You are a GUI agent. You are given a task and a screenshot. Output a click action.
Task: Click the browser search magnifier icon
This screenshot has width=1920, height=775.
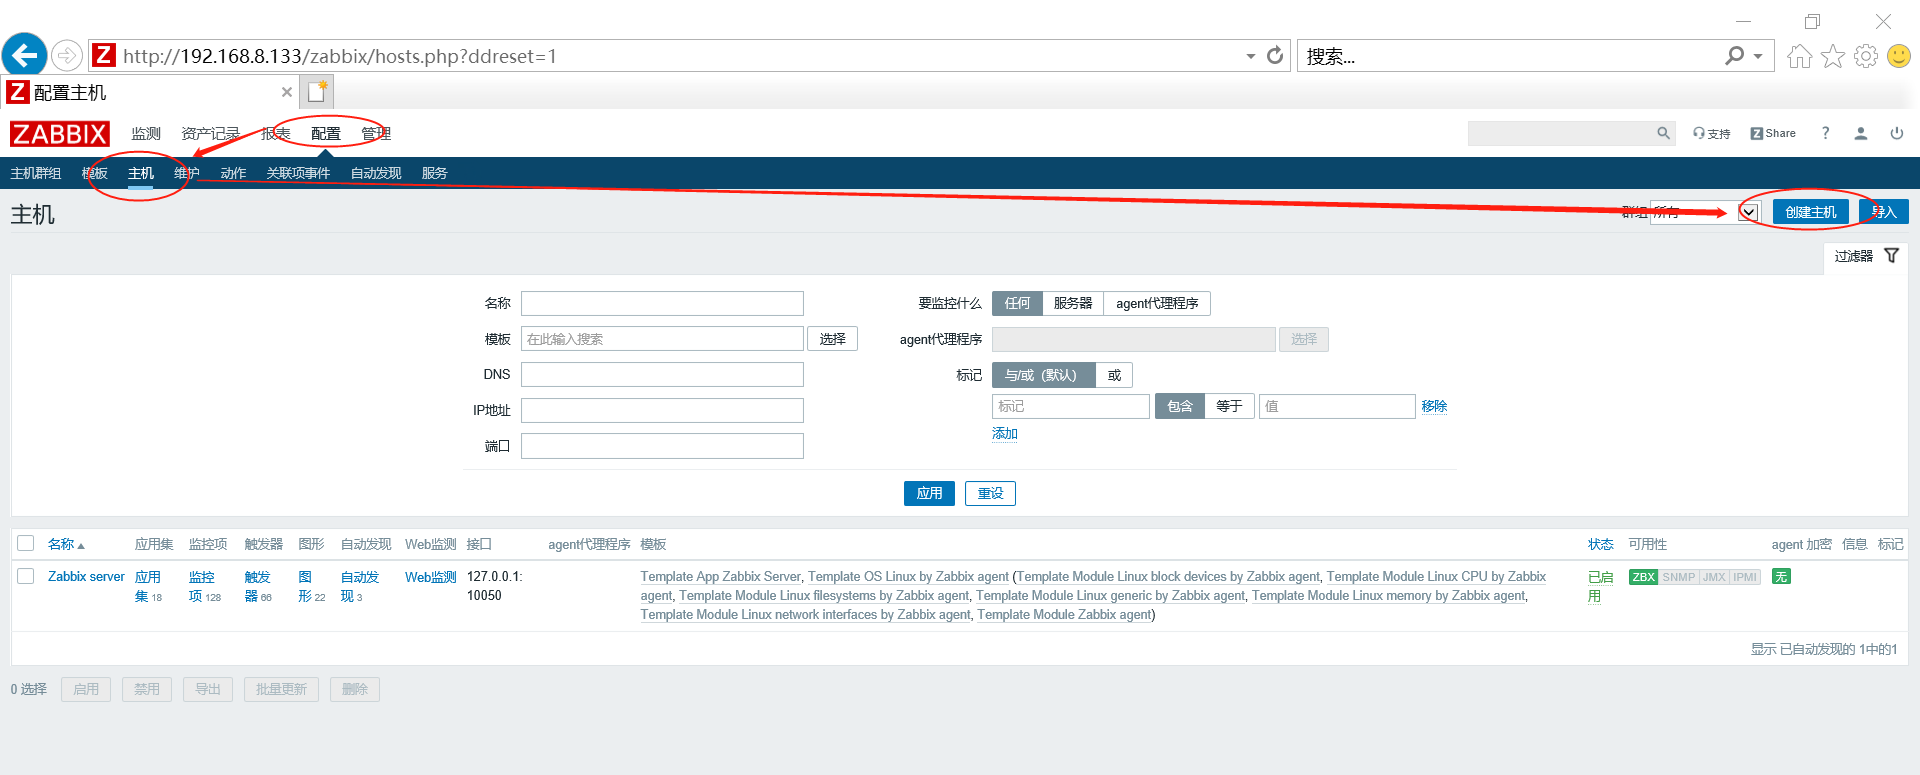1734,56
